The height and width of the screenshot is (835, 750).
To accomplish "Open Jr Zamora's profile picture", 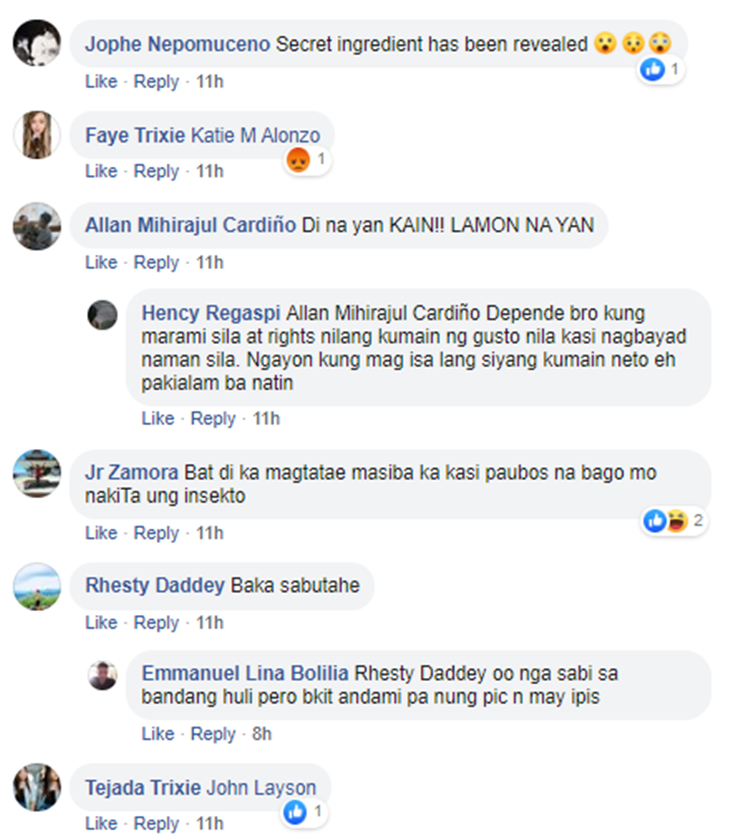I will point(37,473).
